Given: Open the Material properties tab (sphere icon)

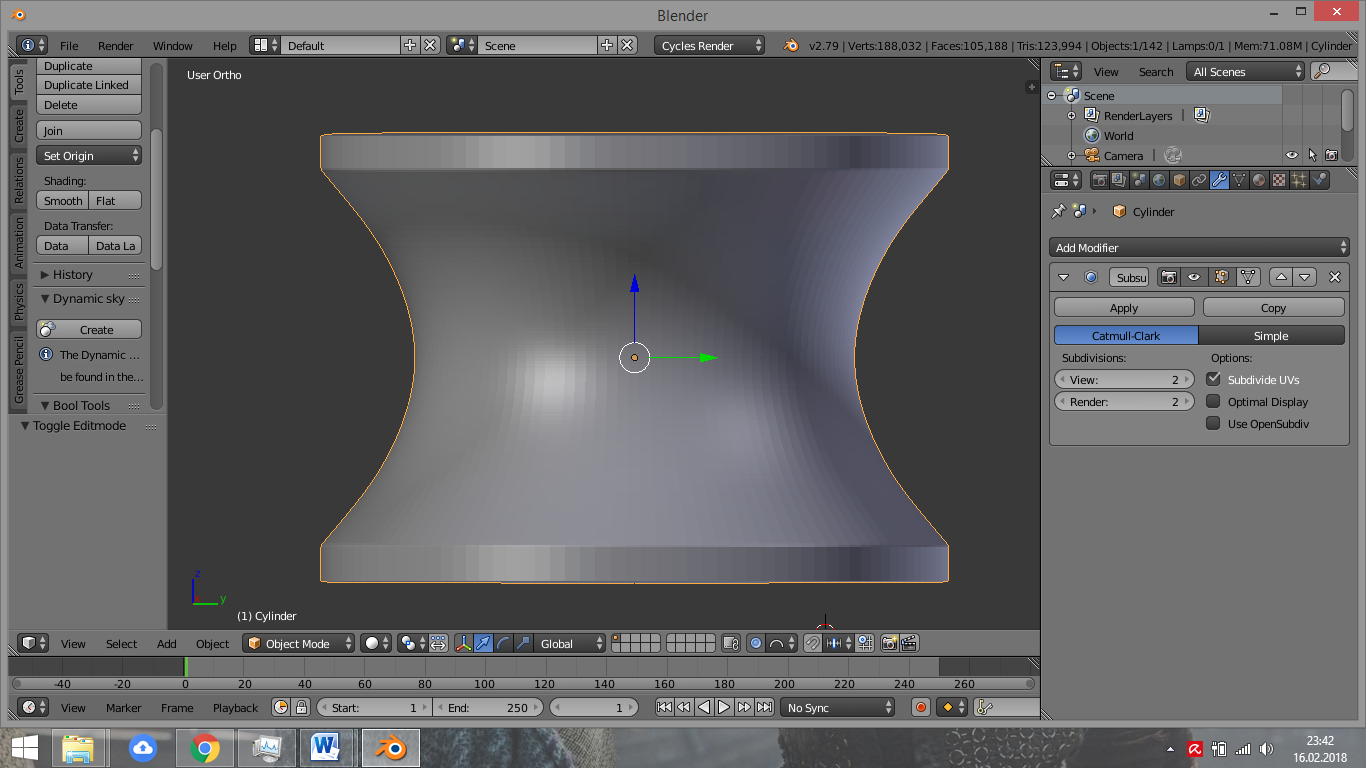Looking at the screenshot, I should 1259,180.
